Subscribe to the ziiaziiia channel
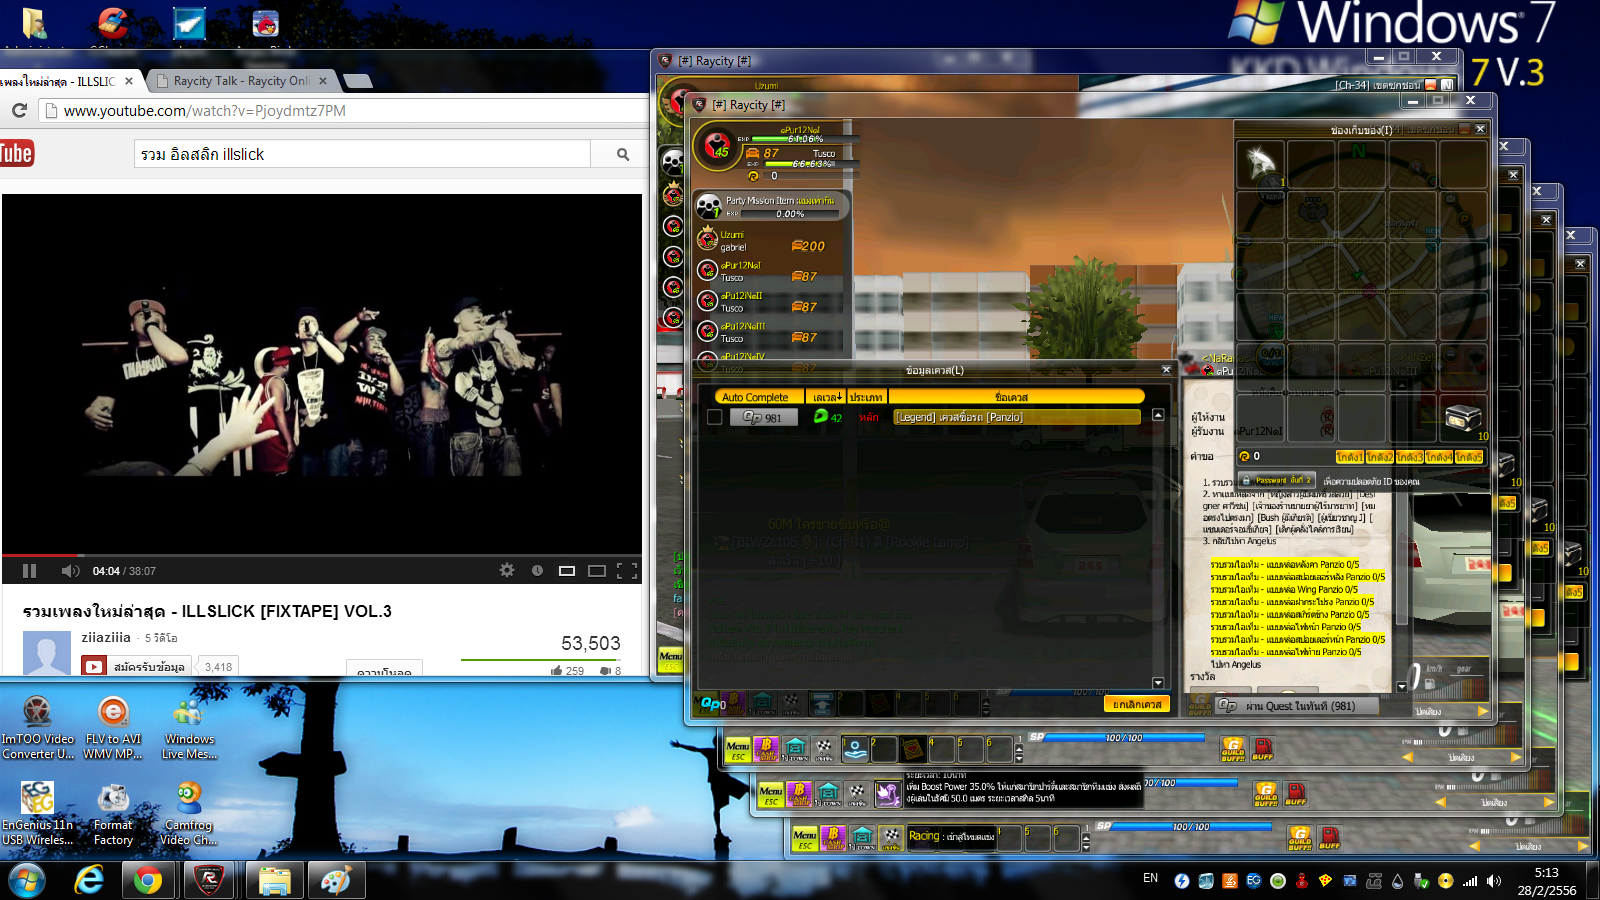 coord(135,667)
